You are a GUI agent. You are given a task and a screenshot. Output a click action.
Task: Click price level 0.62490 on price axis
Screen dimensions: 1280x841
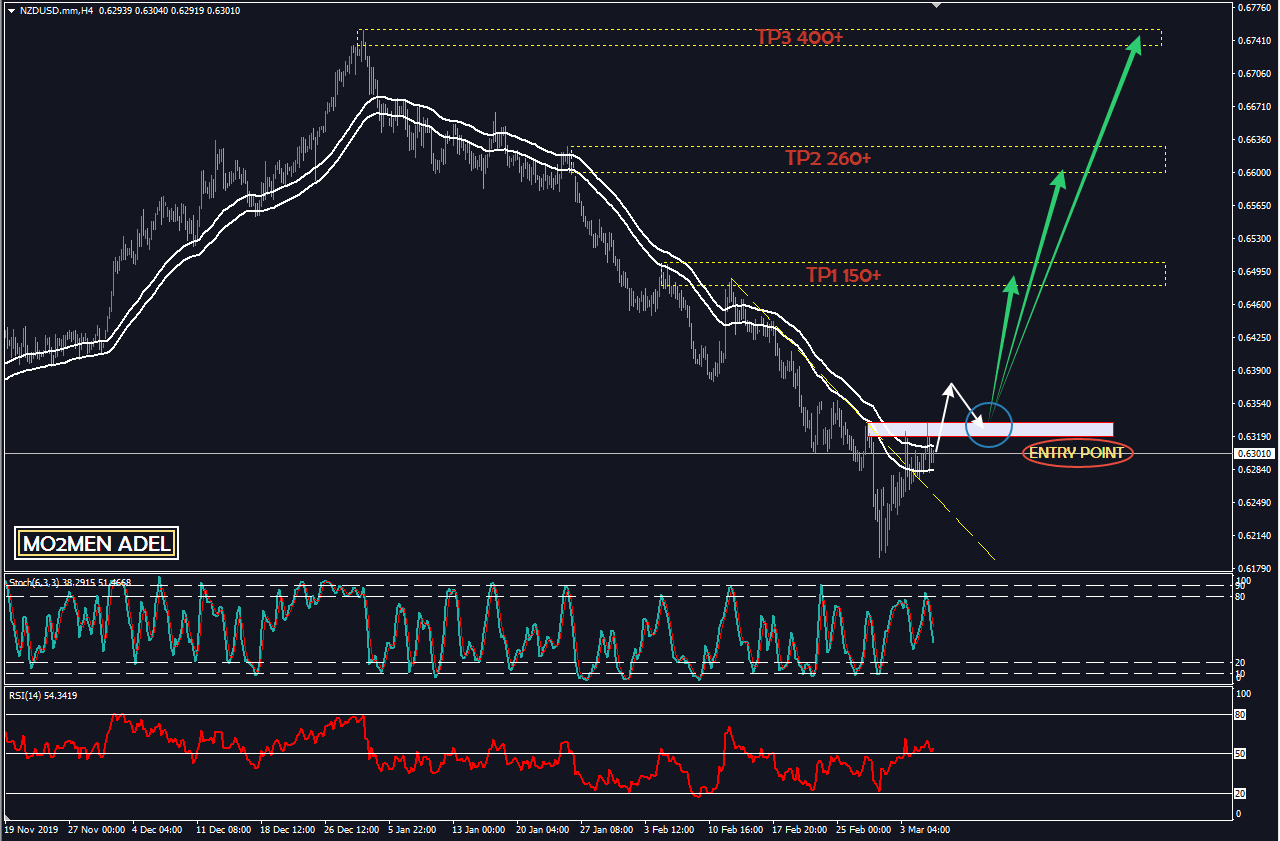tap(1254, 503)
